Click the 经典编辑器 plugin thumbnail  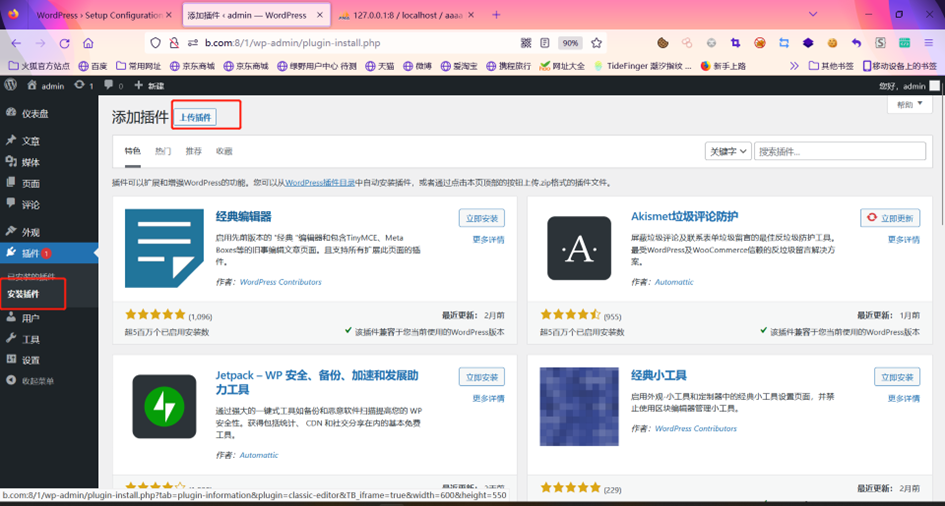(x=164, y=248)
